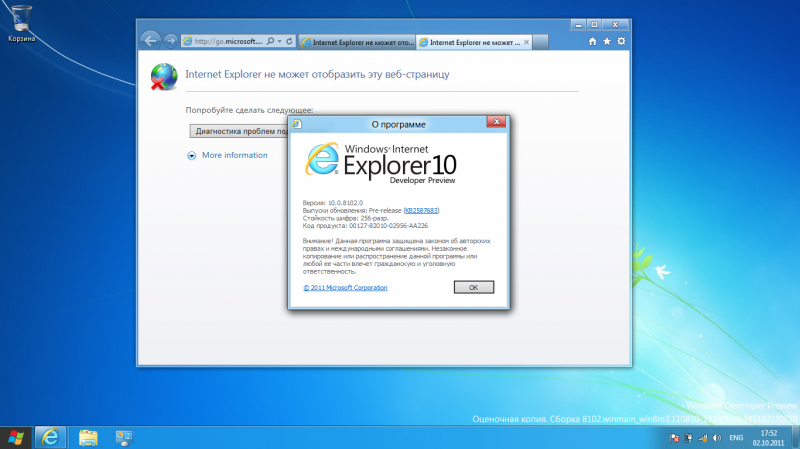The image size is (800, 449).
Task: Click the Back navigation arrow
Action: (151, 41)
